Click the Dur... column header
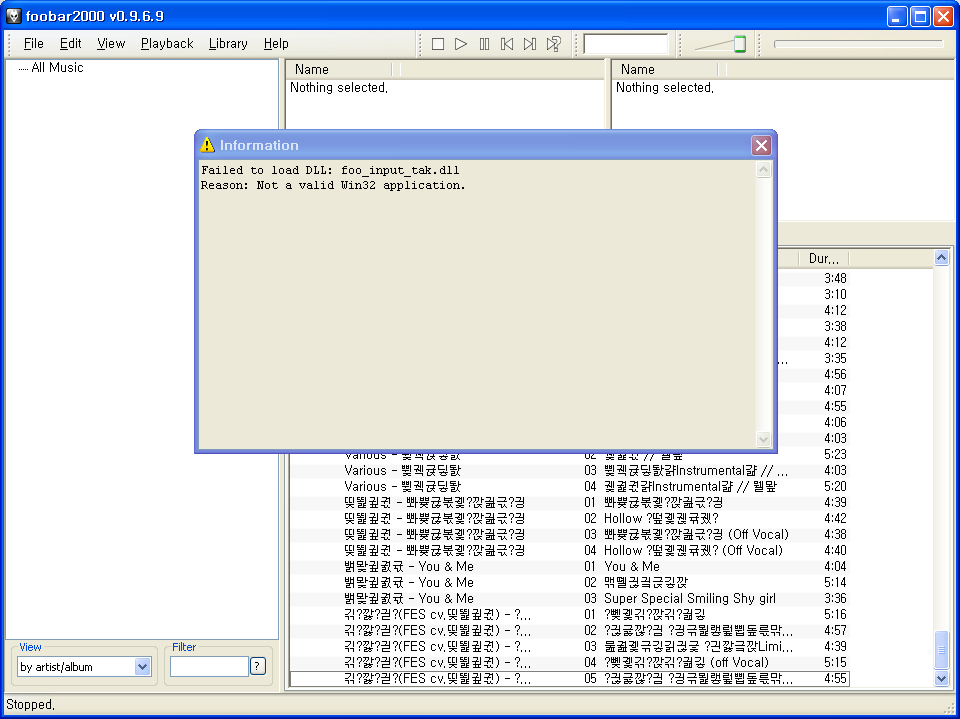 pos(824,259)
